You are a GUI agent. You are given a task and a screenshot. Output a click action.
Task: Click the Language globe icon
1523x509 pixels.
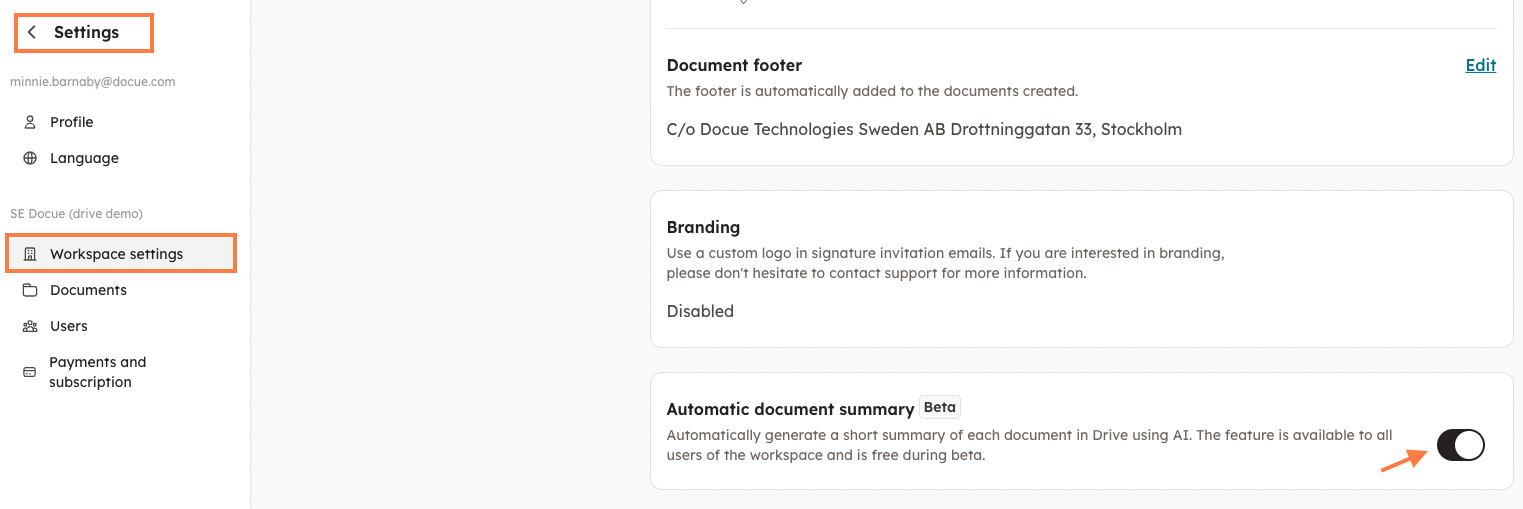click(x=30, y=158)
